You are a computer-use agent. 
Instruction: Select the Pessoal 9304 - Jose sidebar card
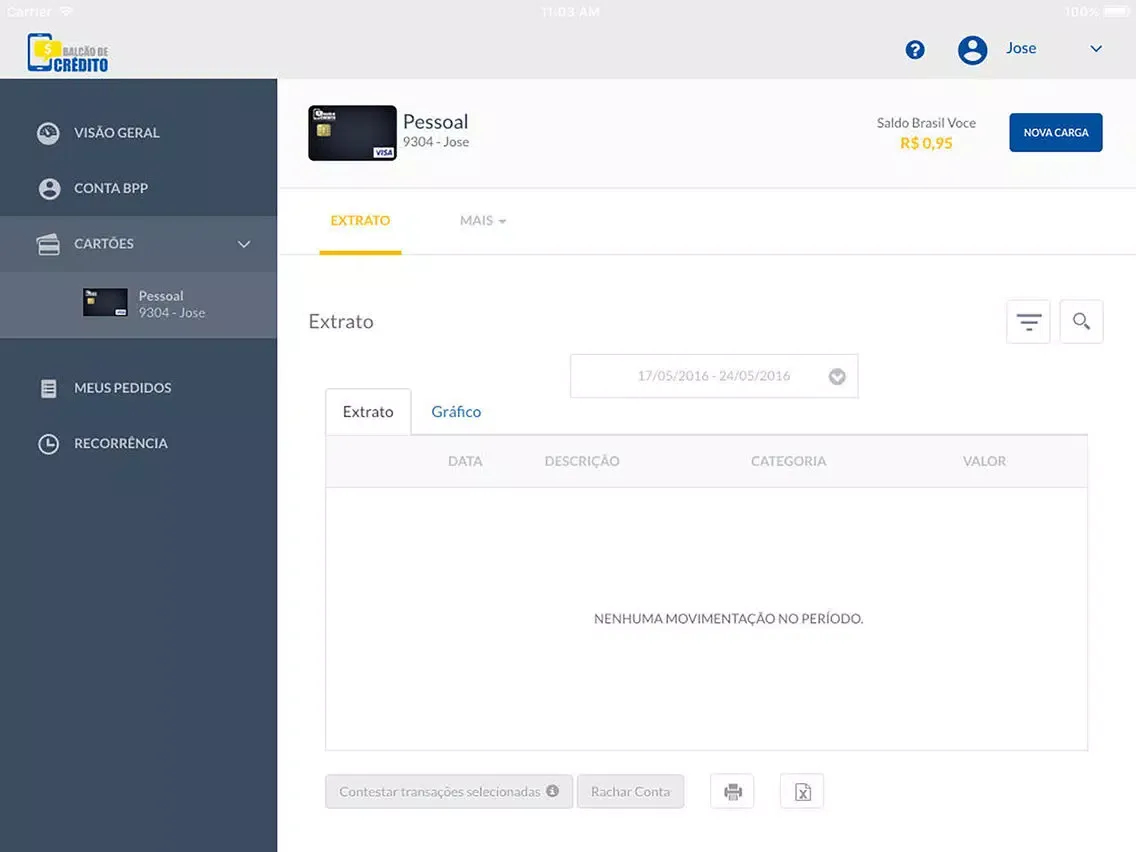tap(138, 304)
